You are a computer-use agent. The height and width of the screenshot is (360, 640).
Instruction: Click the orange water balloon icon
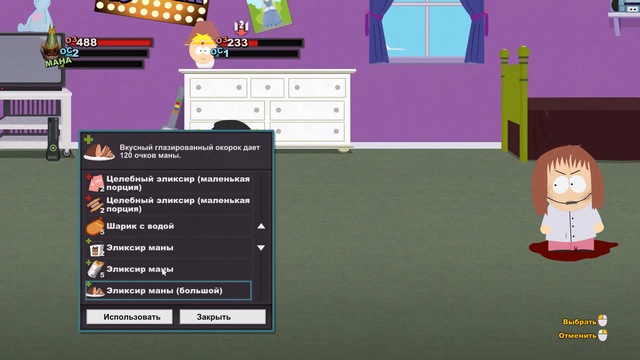(x=95, y=227)
